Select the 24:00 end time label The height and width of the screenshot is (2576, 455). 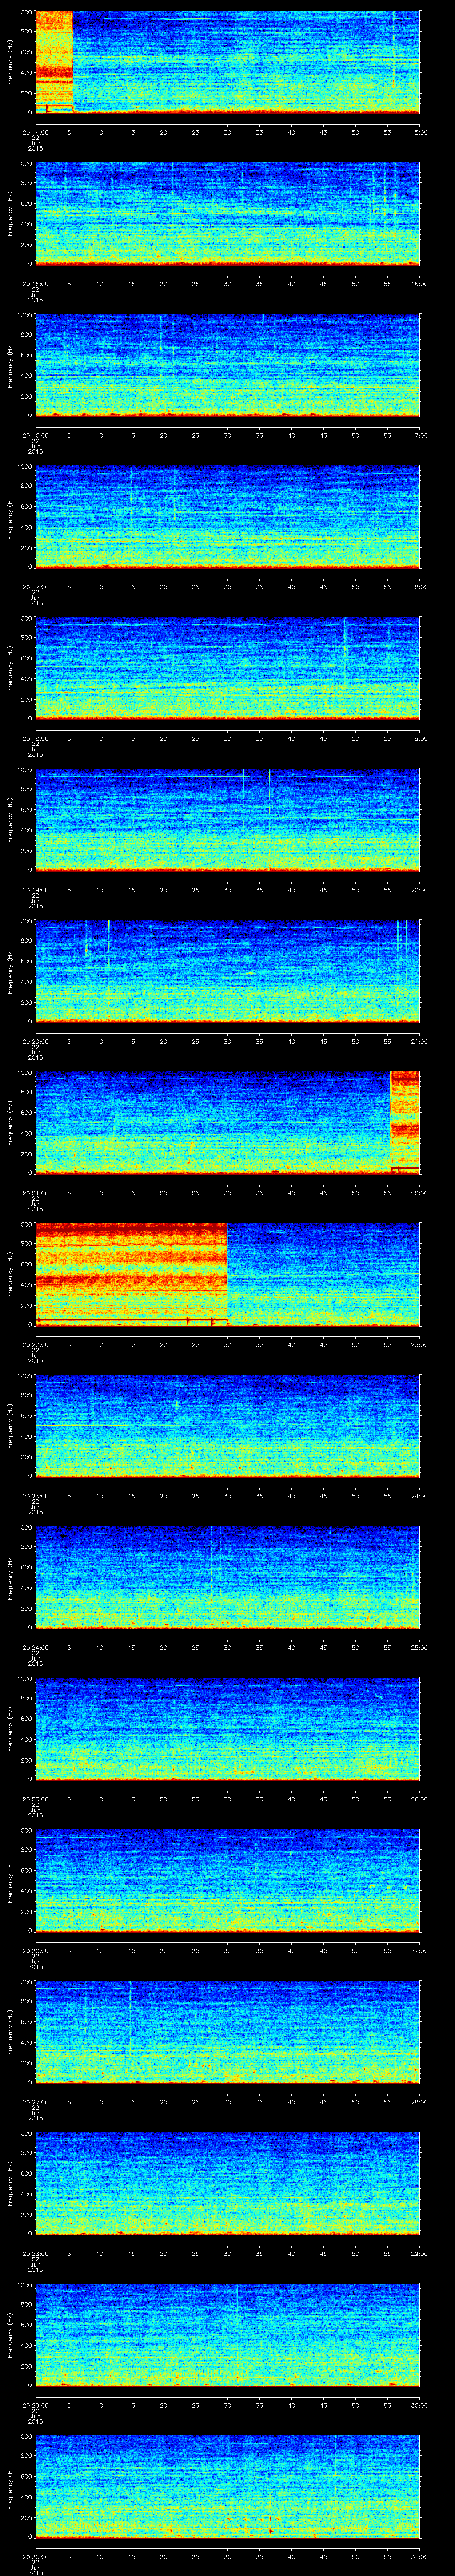click(x=420, y=1496)
